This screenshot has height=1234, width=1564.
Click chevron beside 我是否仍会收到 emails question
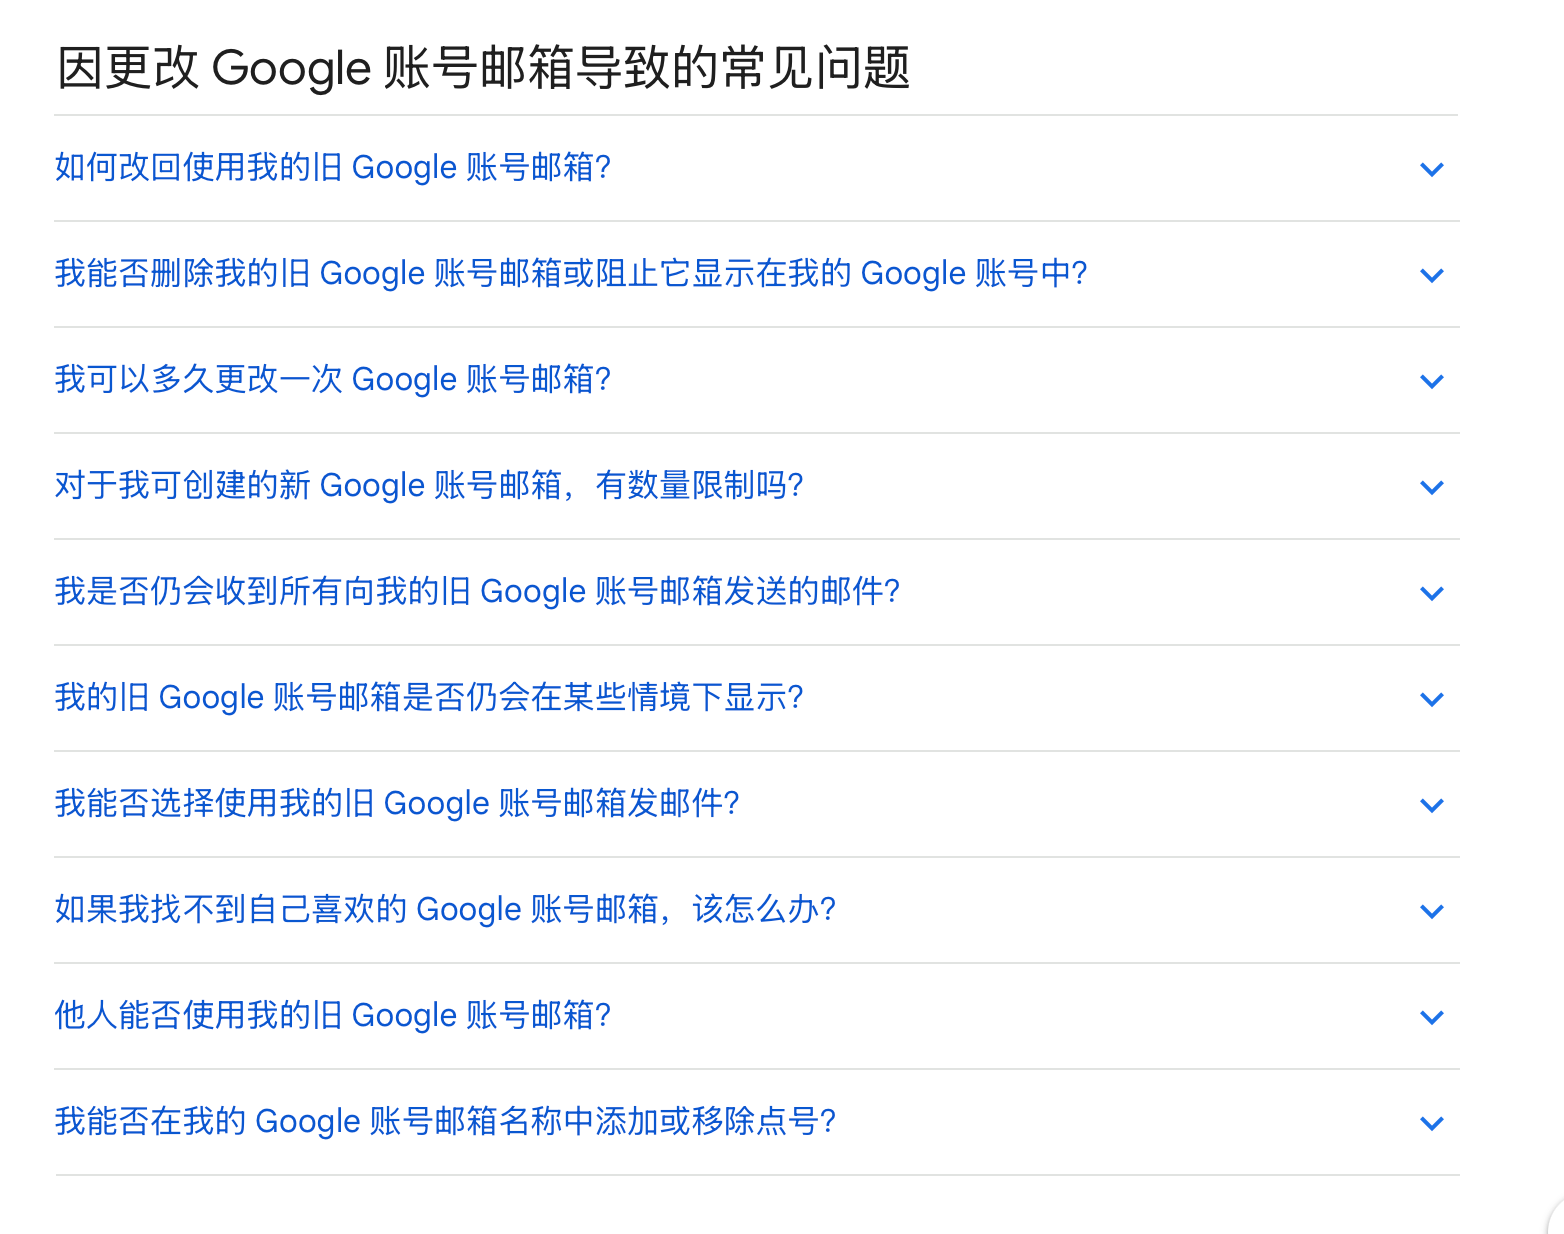[1431, 593]
